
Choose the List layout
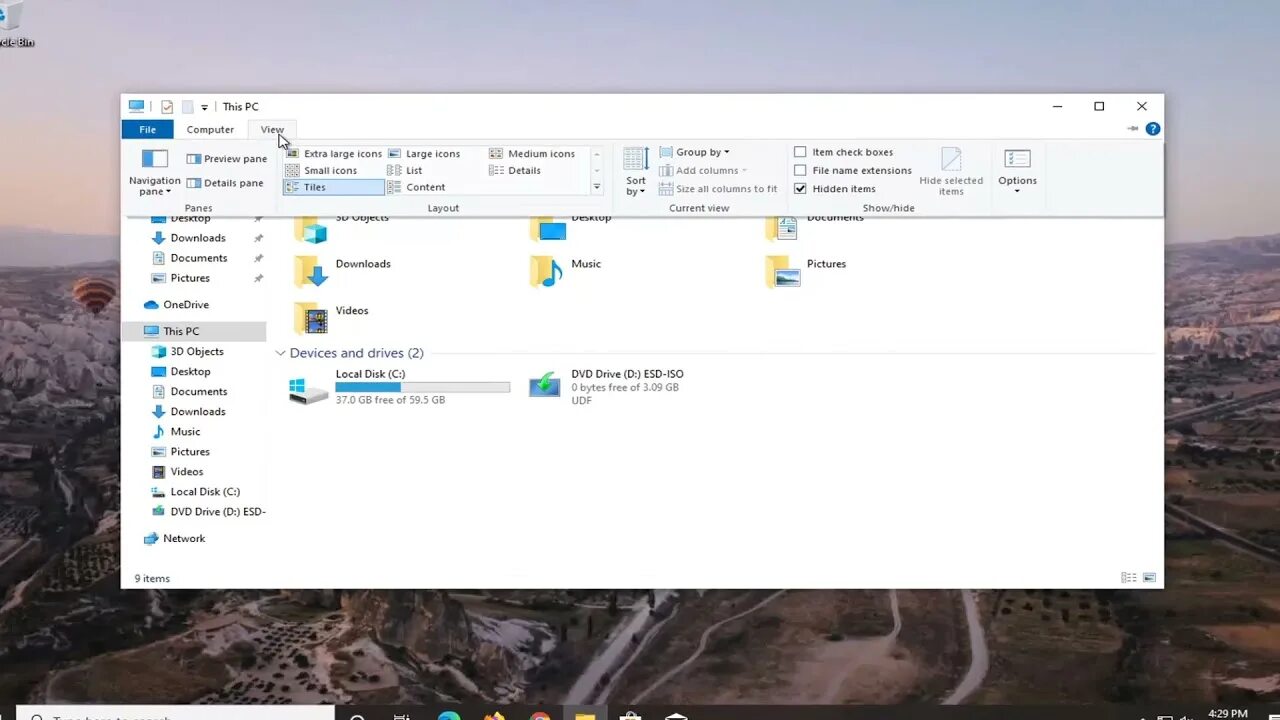(x=412, y=170)
